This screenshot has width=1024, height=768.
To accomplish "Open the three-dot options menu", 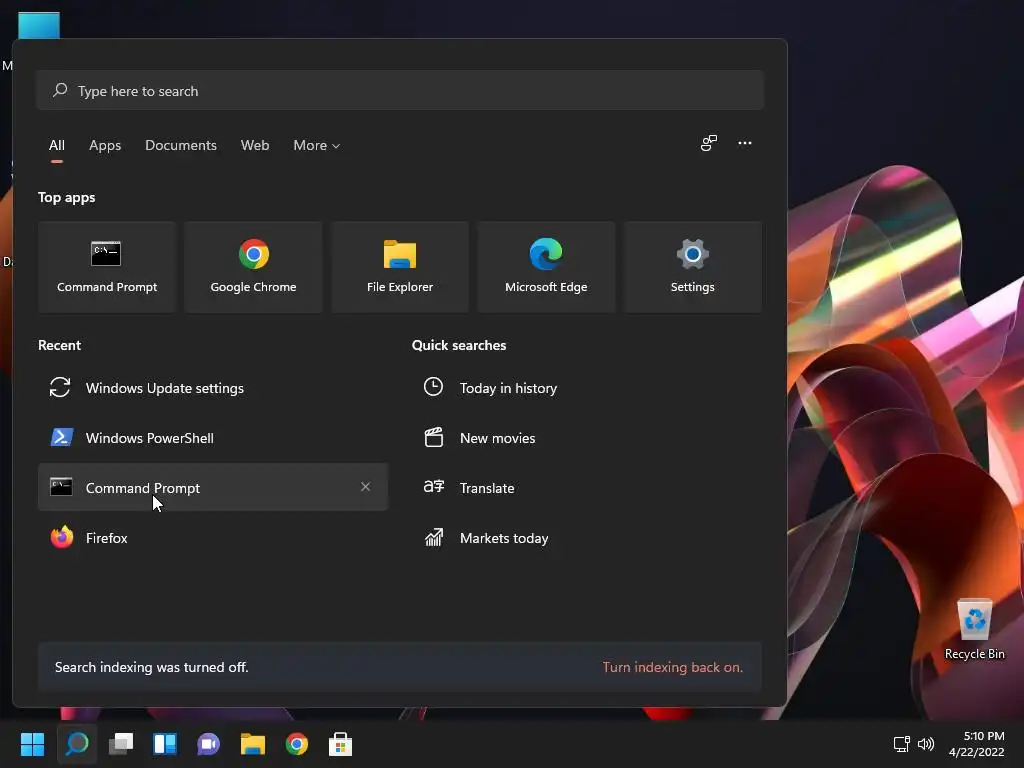I will (x=744, y=143).
